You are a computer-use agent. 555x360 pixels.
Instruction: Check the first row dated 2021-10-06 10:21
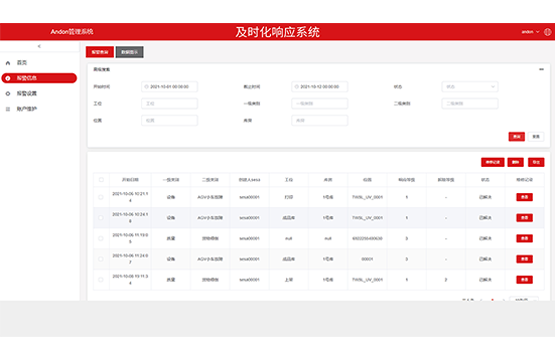pos(101,197)
